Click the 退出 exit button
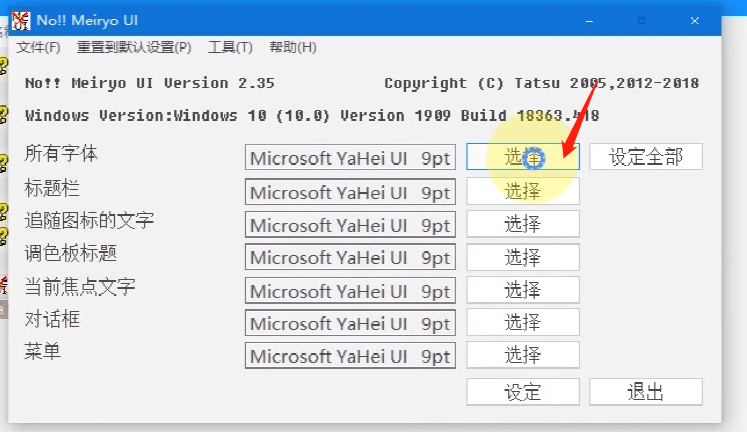 [646, 392]
